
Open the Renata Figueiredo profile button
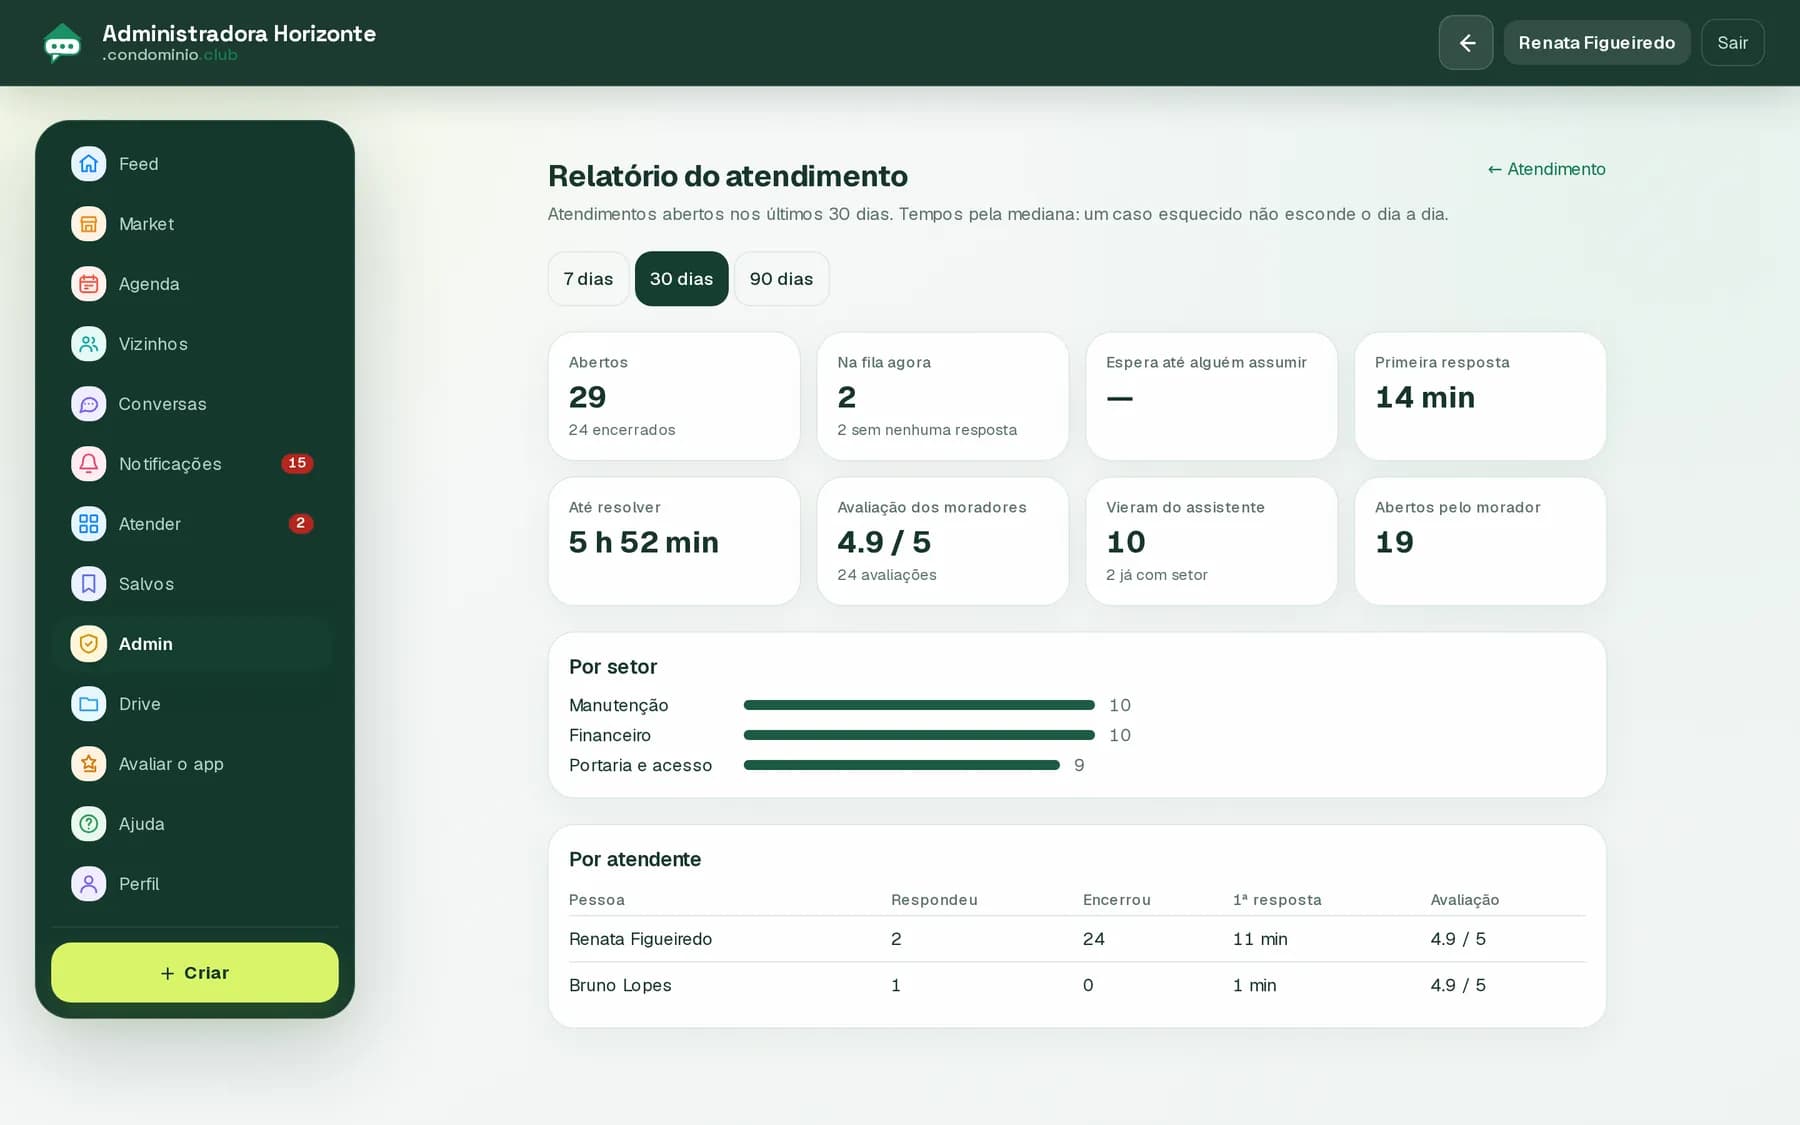point(1597,43)
